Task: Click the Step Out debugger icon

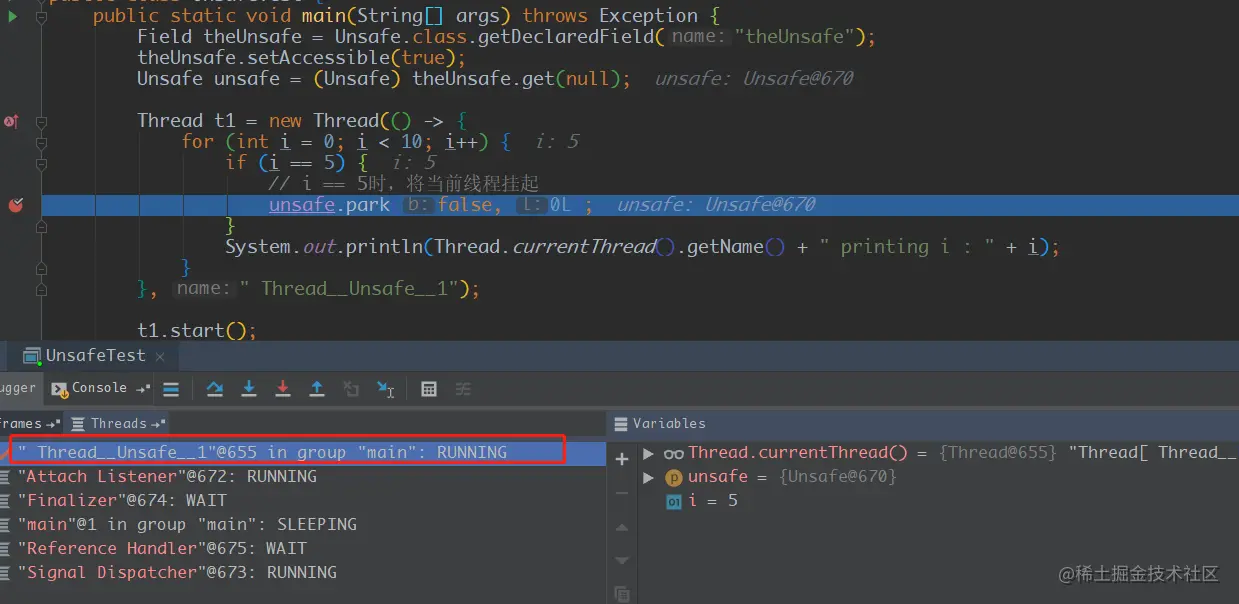Action: pyautogui.click(x=317, y=389)
